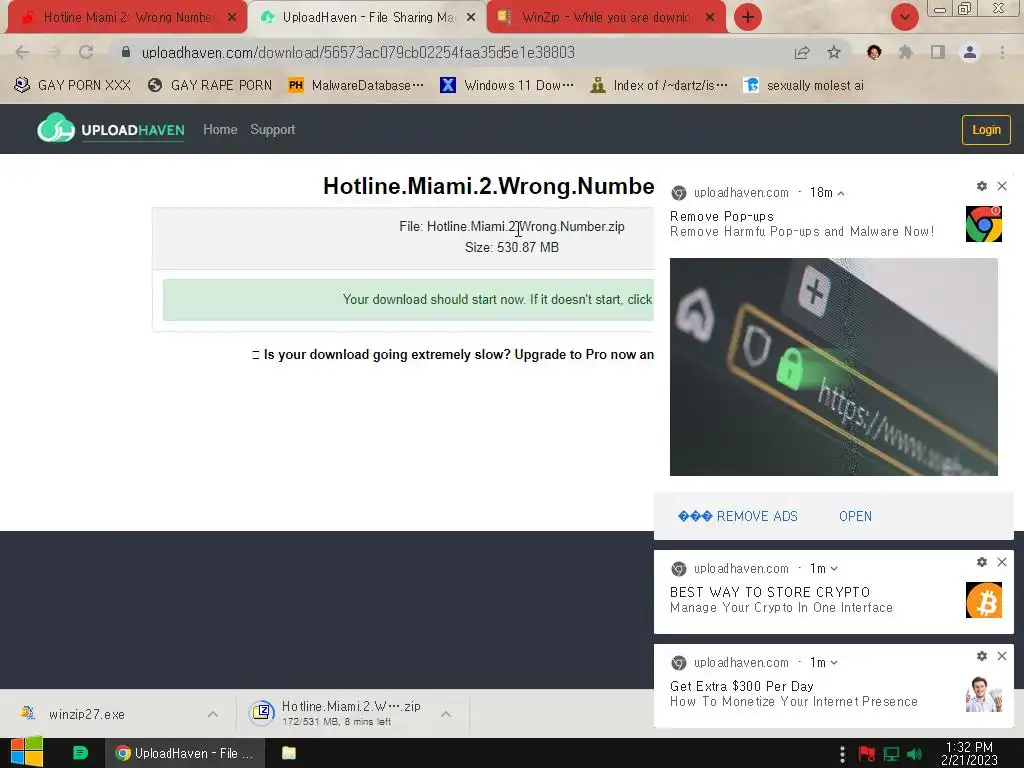Expand winzip27.exe download options arrow

click(x=213, y=714)
